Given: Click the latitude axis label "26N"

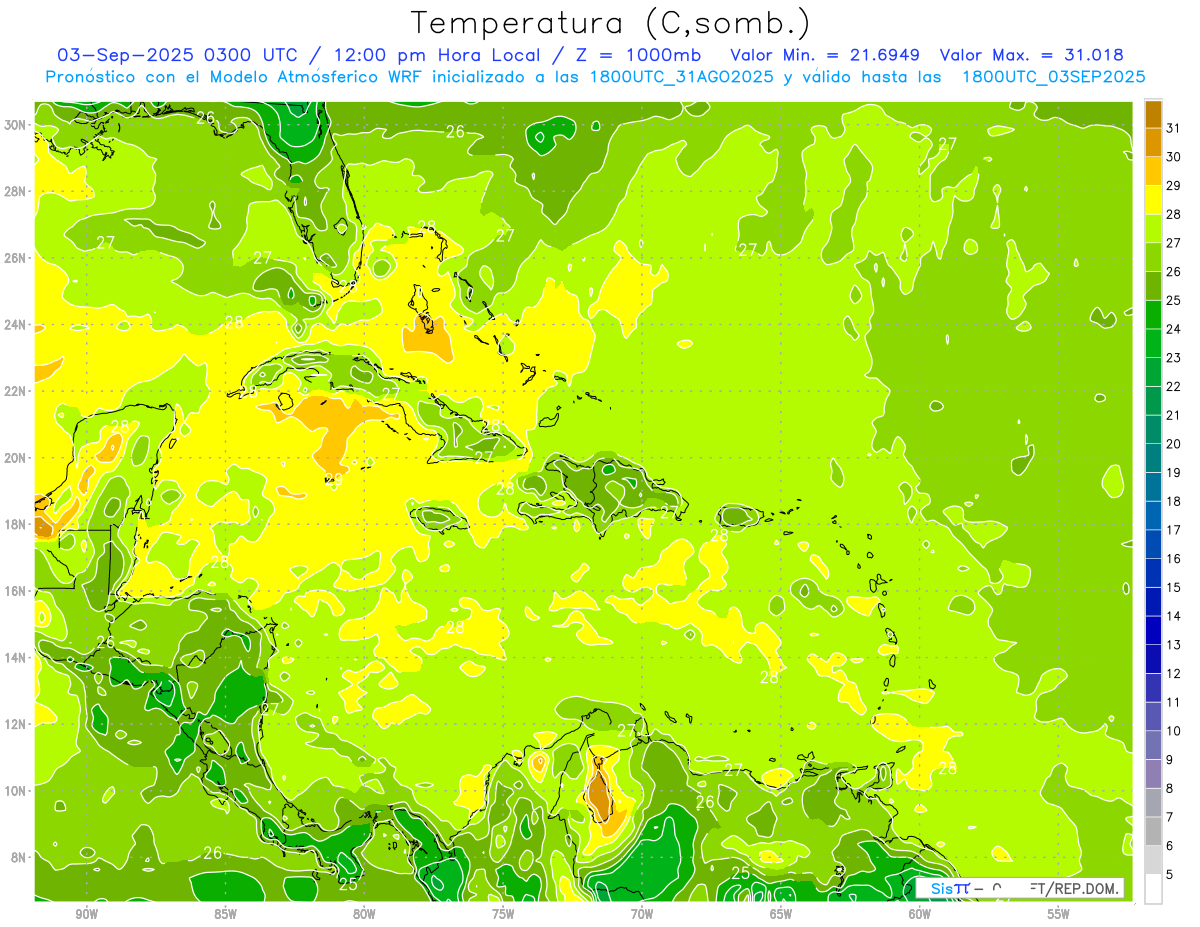Looking at the screenshot, I should [15, 258].
